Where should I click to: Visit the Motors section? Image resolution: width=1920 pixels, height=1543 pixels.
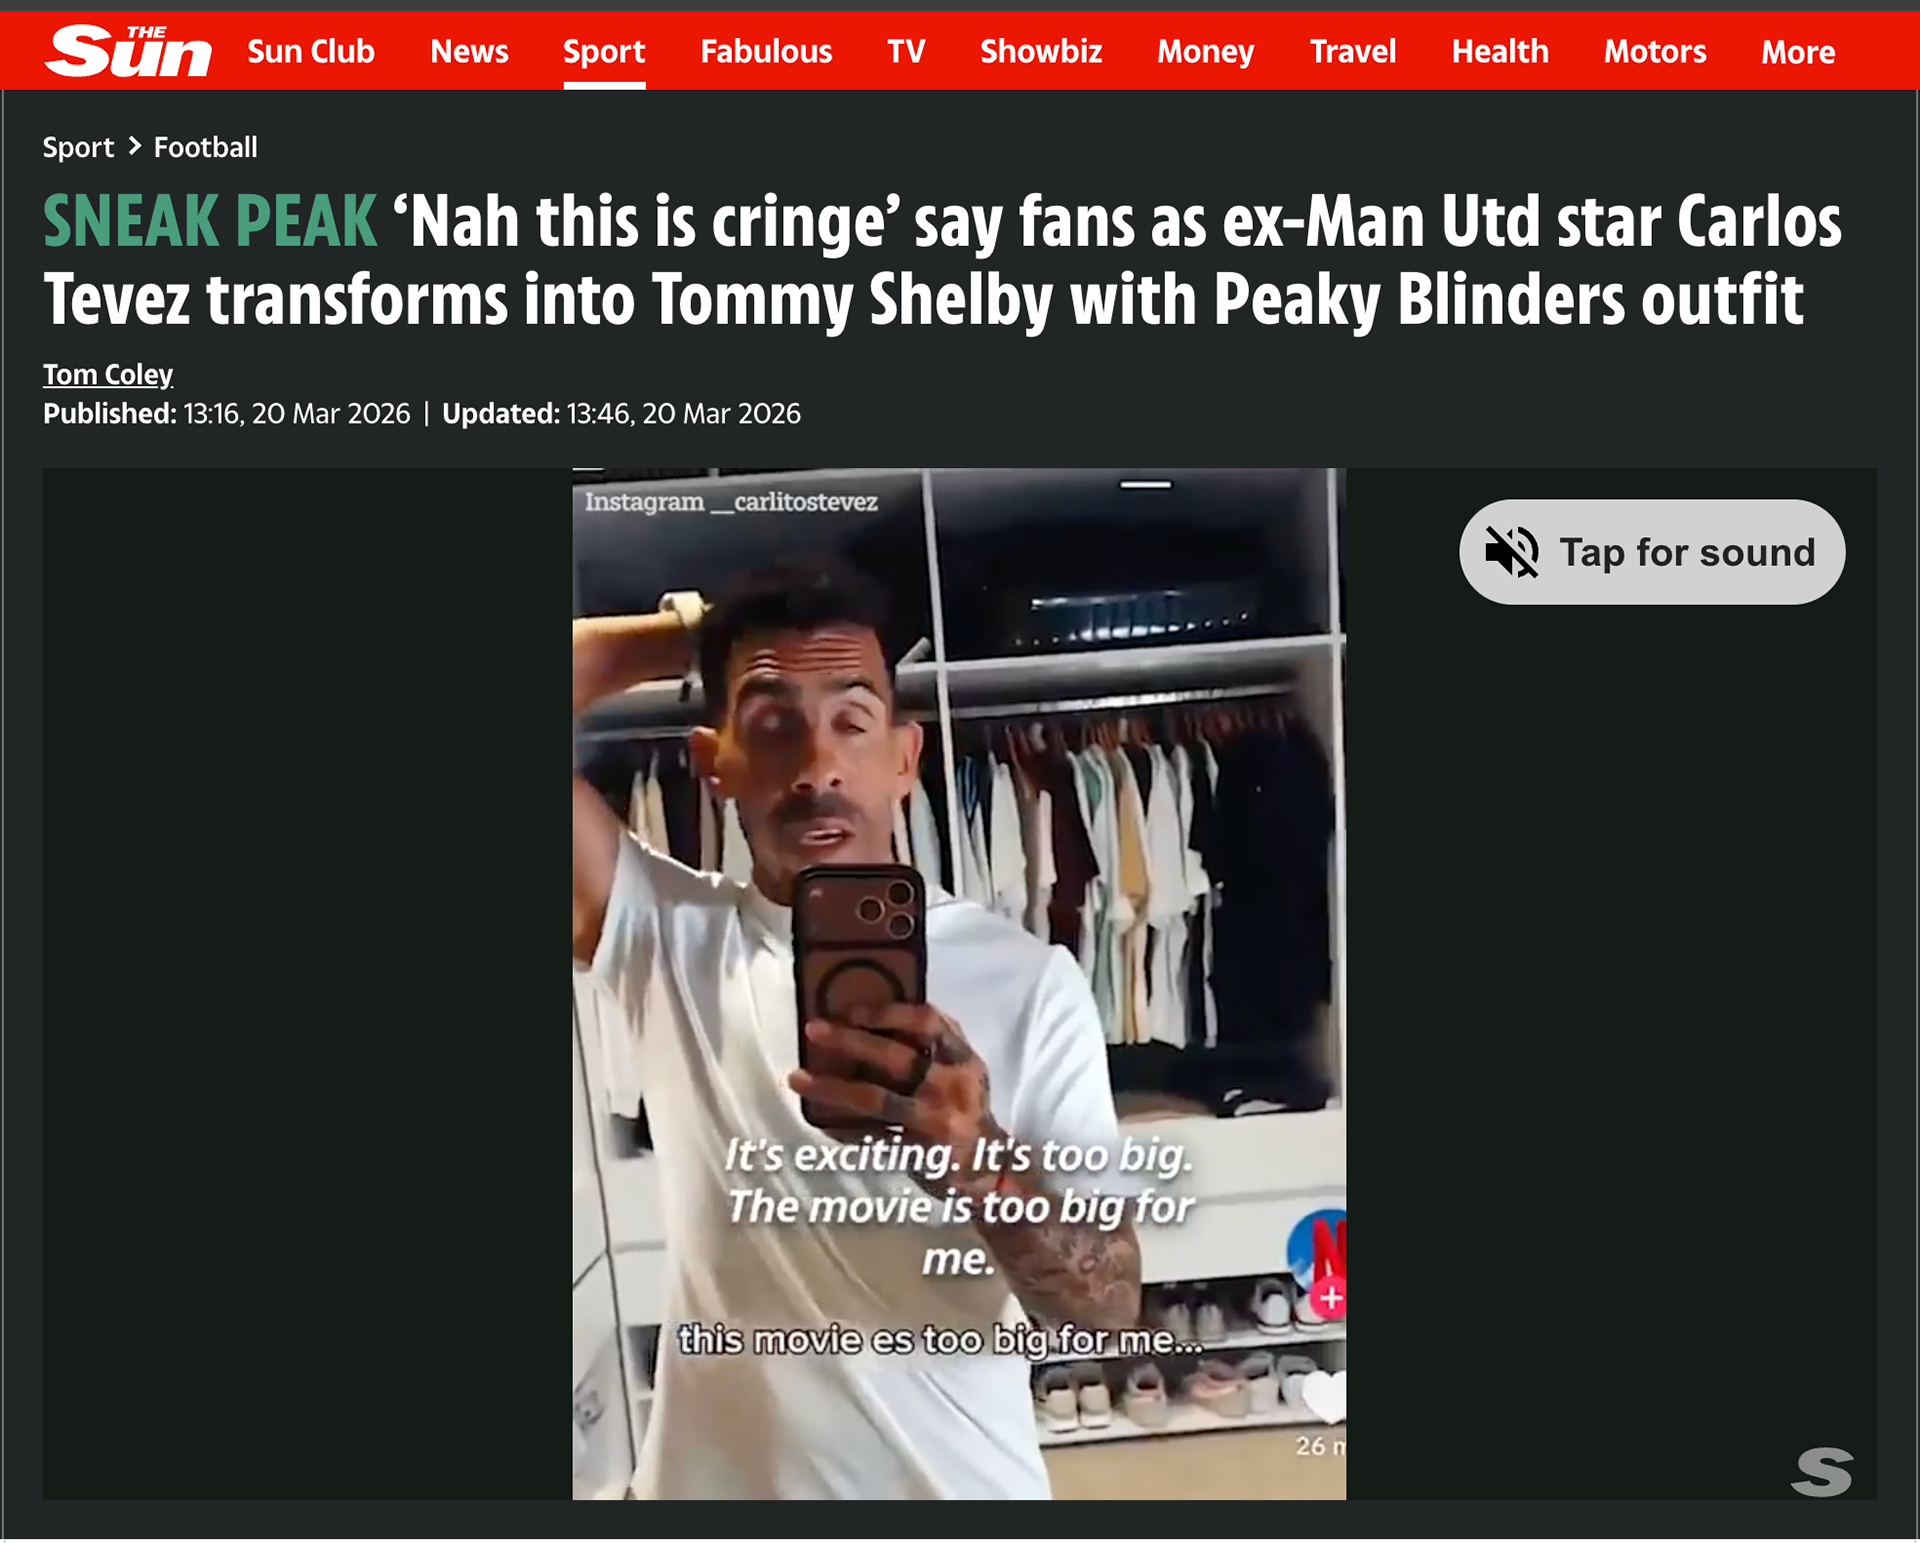(x=1655, y=51)
